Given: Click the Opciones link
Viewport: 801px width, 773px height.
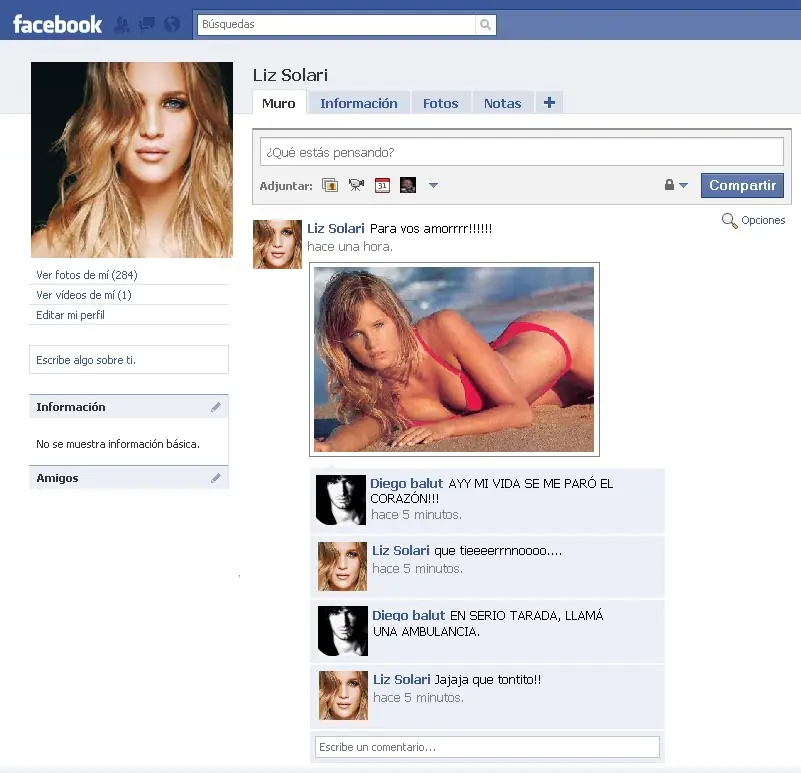Looking at the screenshot, I should 763,220.
